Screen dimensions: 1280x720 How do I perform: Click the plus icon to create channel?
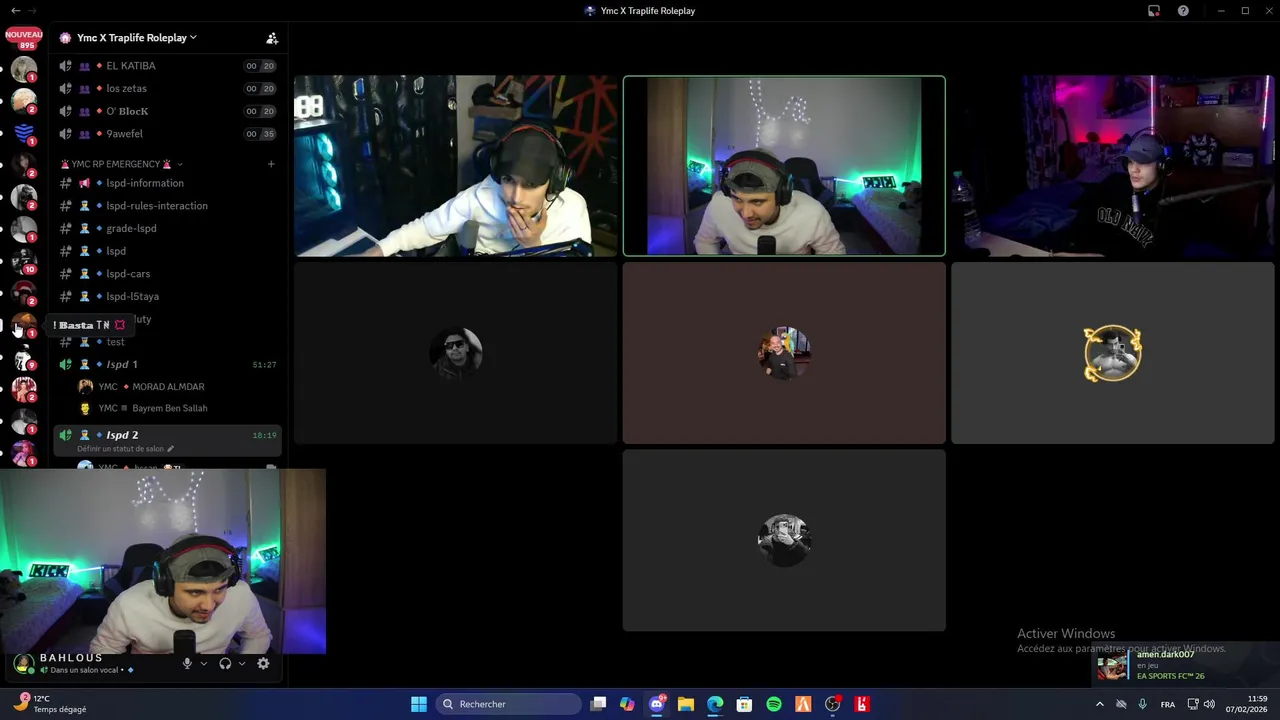(x=271, y=164)
